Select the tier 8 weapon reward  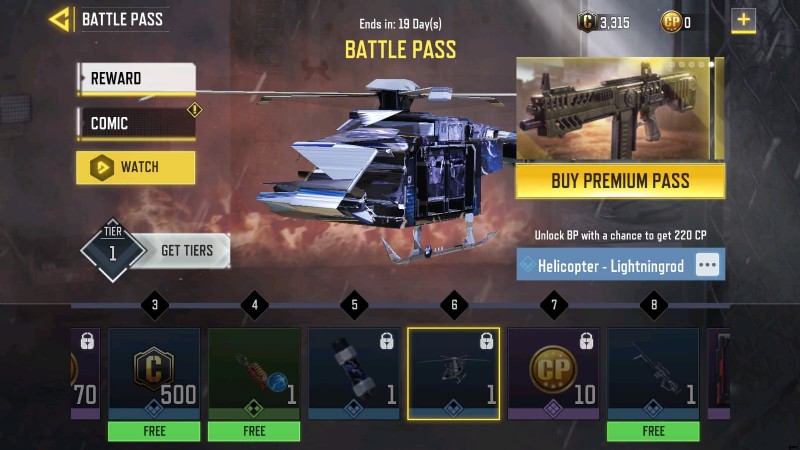[653, 374]
